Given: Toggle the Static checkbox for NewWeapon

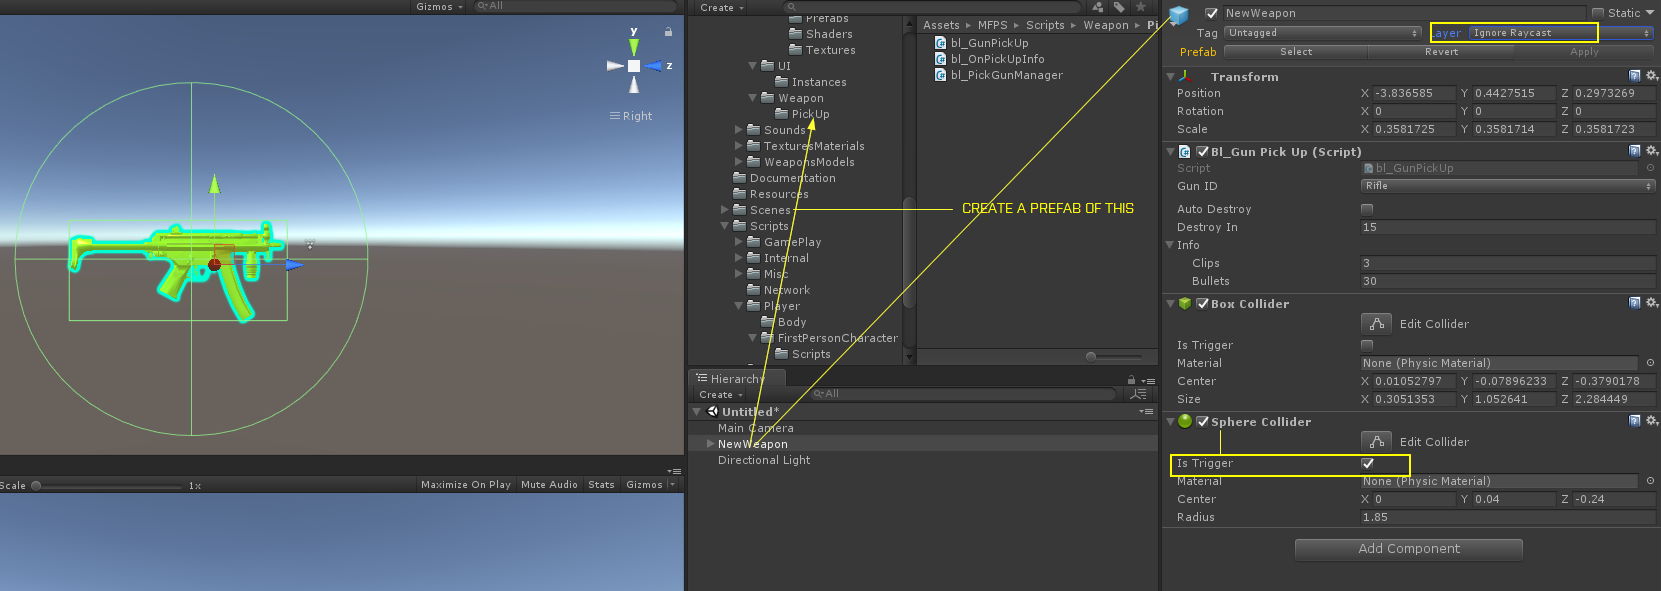Looking at the screenshot, I should click(1597, 13).
